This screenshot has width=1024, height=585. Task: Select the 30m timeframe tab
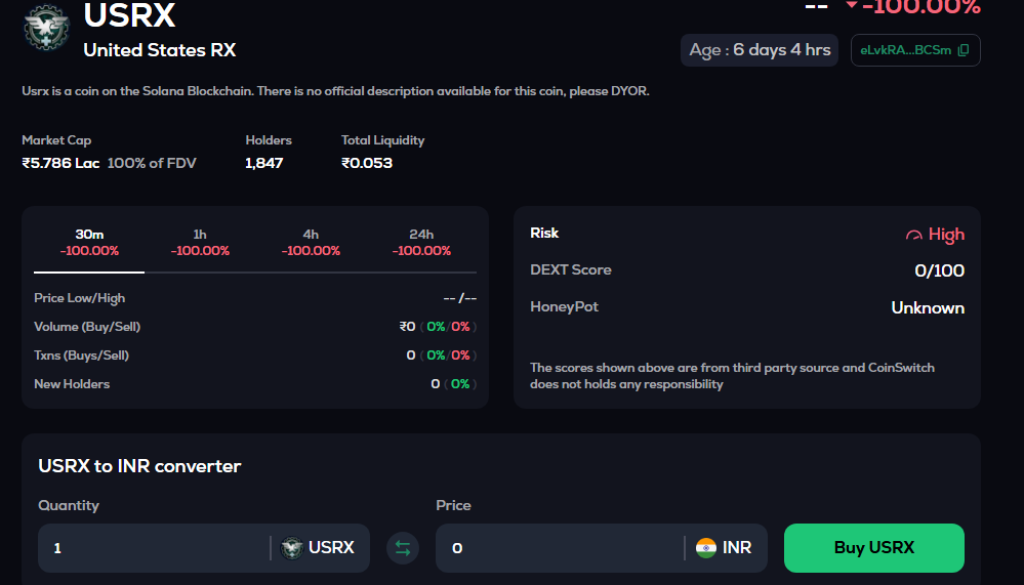(x=88, y=243)
